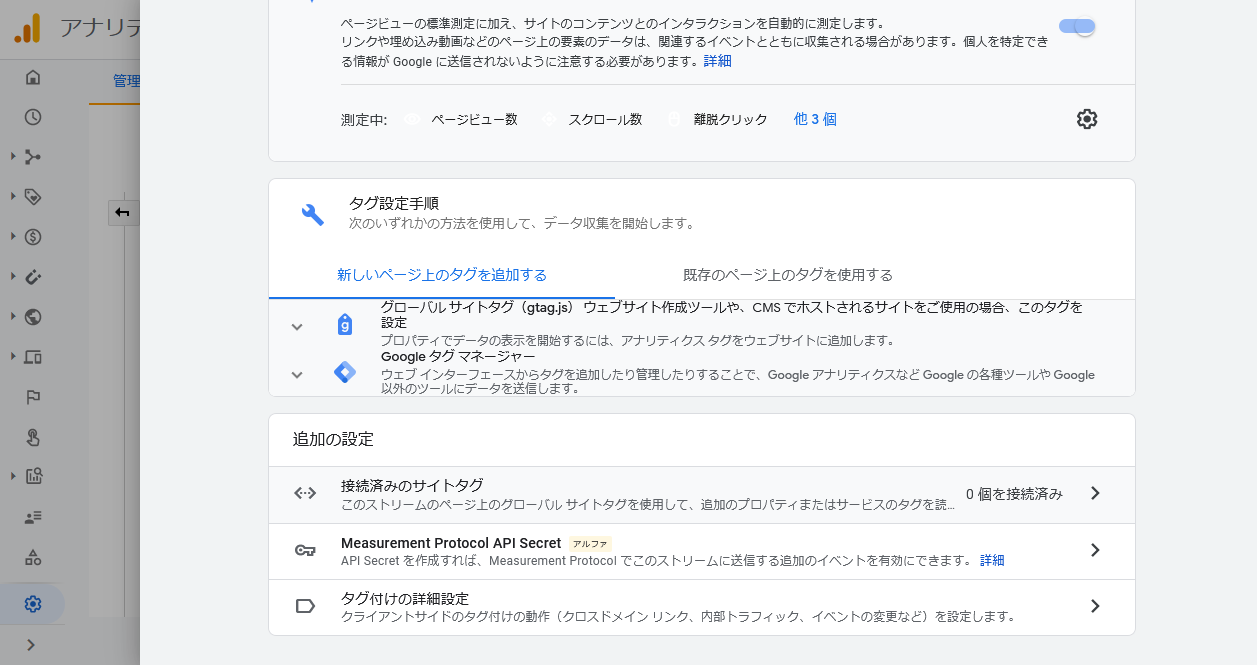Click the ページビュー数 label
This screenshot has height=665, width=1257.
tap(474, 119)
